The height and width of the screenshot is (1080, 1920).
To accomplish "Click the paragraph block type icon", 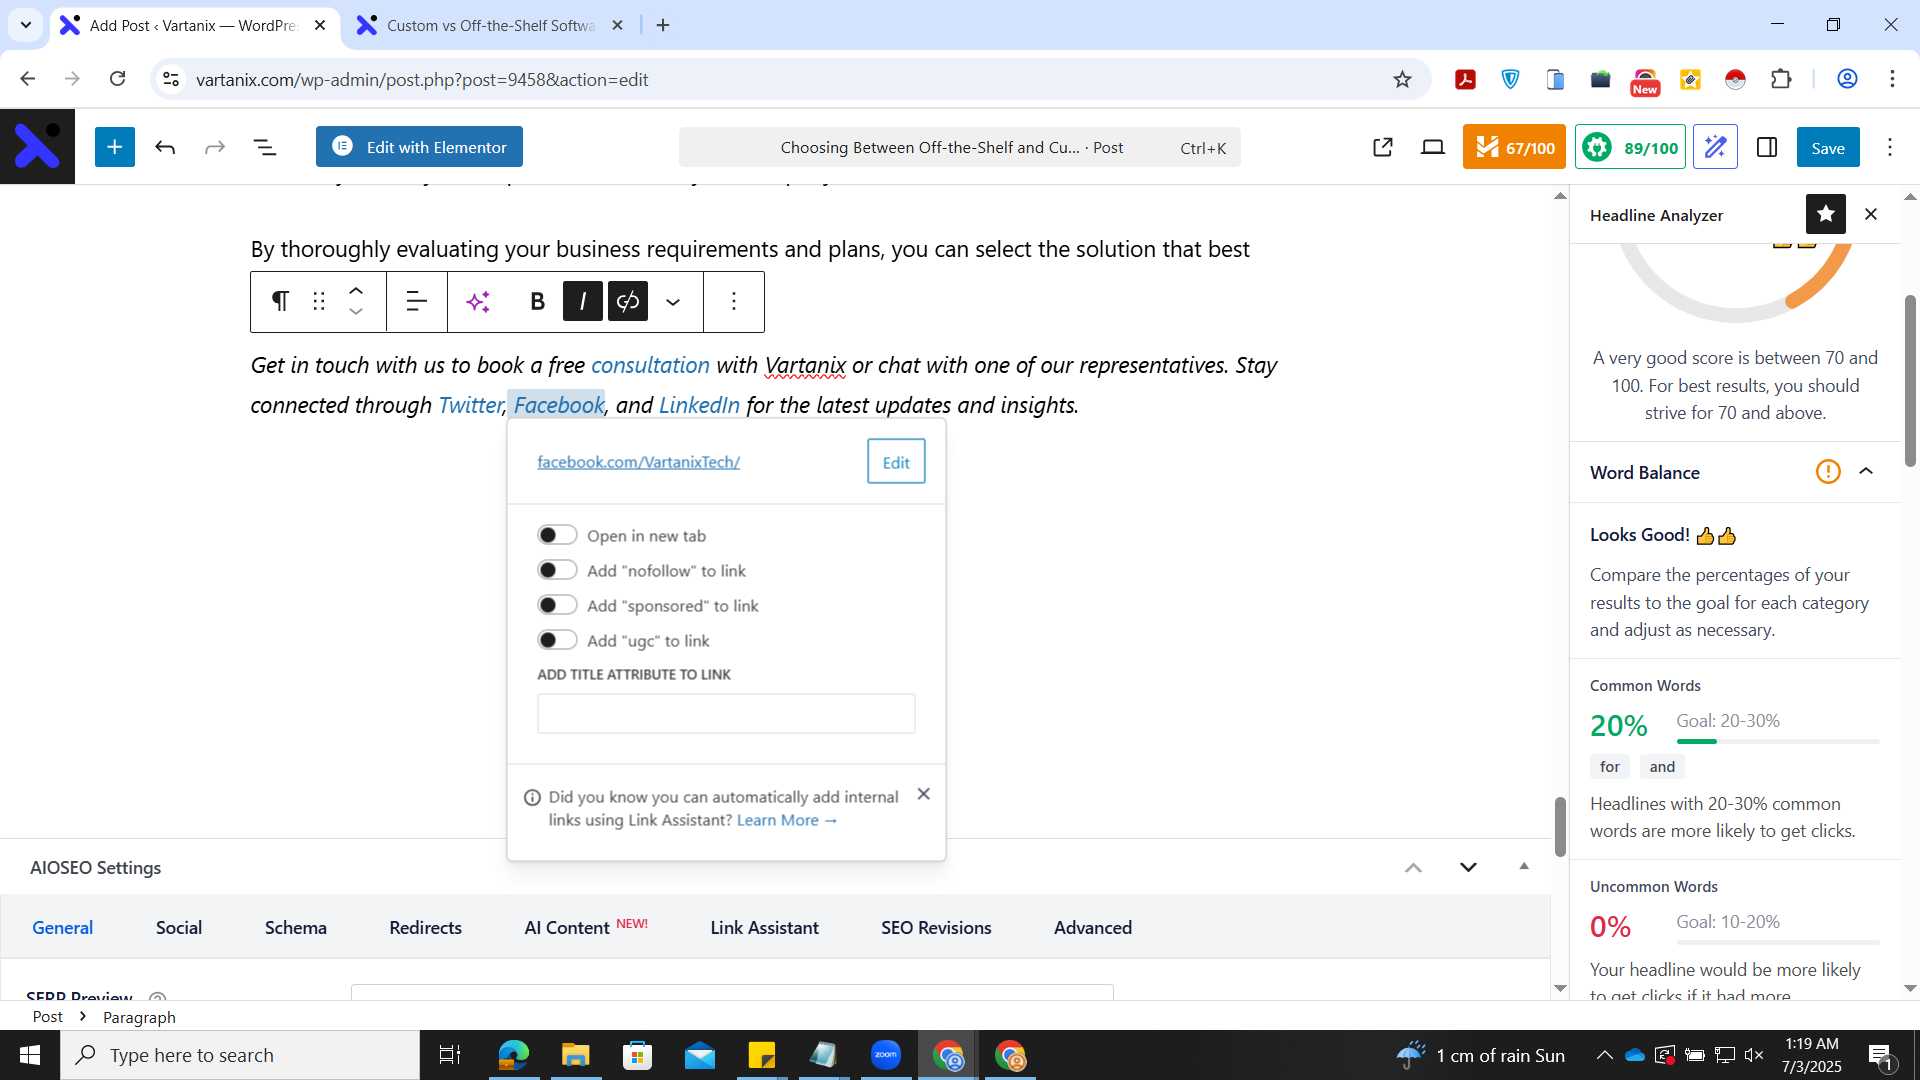I will [280, 301].
